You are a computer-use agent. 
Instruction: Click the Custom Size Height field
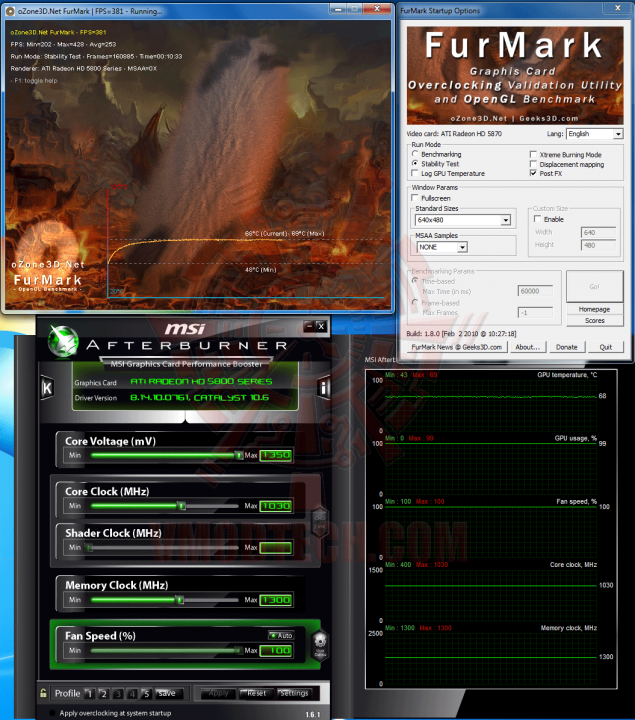[598, 245]
